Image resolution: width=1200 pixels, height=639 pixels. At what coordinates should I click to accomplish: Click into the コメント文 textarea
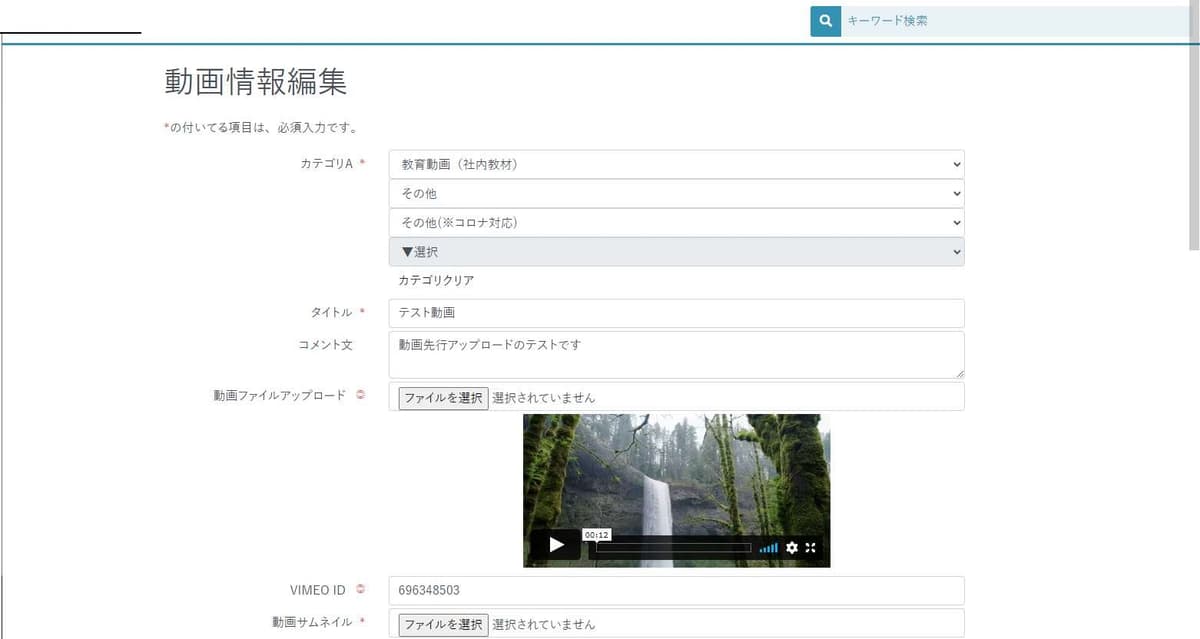(677, 355)
